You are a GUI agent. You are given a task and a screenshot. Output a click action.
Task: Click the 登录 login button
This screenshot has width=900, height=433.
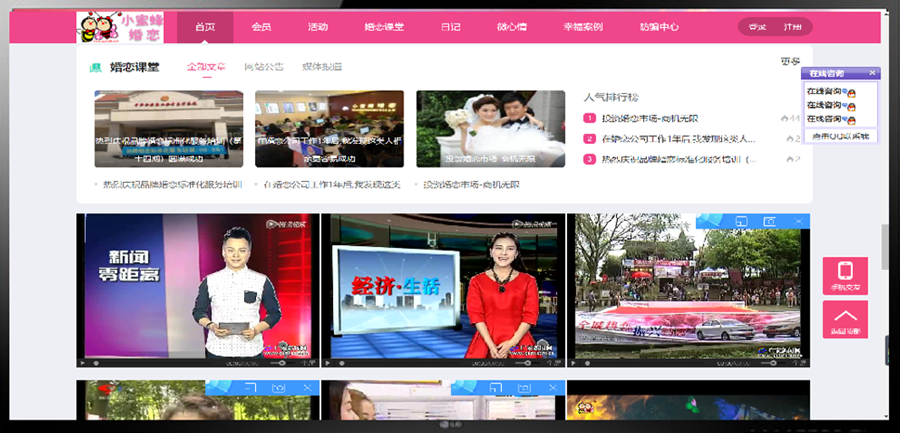click(757, 27)
